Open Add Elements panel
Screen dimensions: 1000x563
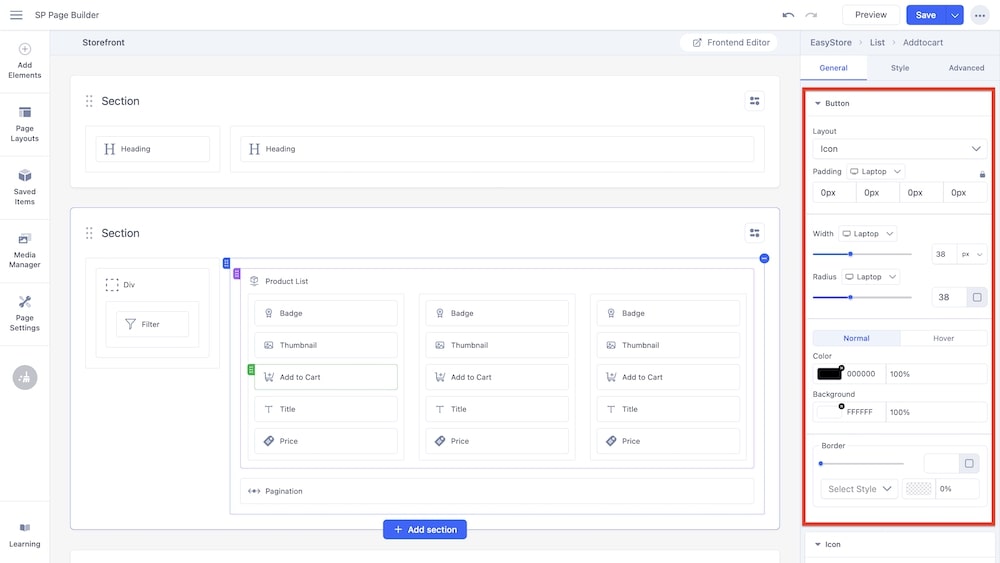click(x=24, y=60)
